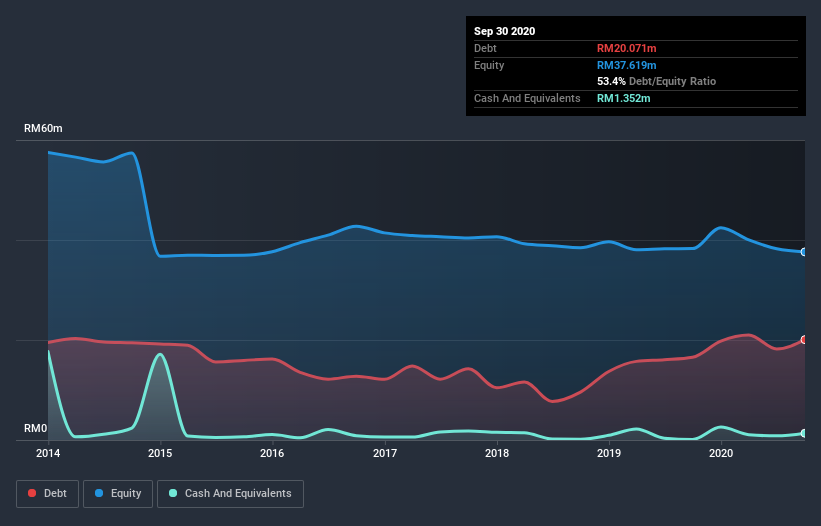The width and height of the screenshot is (821, 526).
Task: Click the RM60m y-axis label
Action: pos(43,128)
